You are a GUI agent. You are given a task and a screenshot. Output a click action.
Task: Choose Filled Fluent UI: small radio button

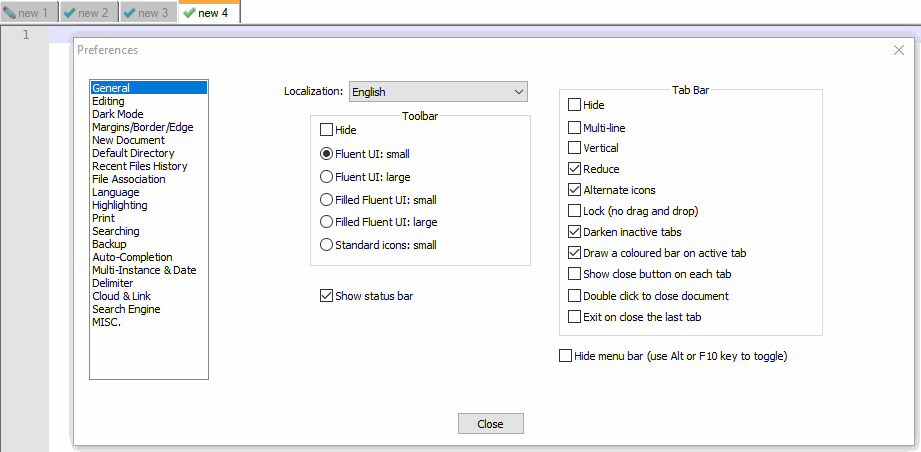pyautogui.click(x=327, y=199)
